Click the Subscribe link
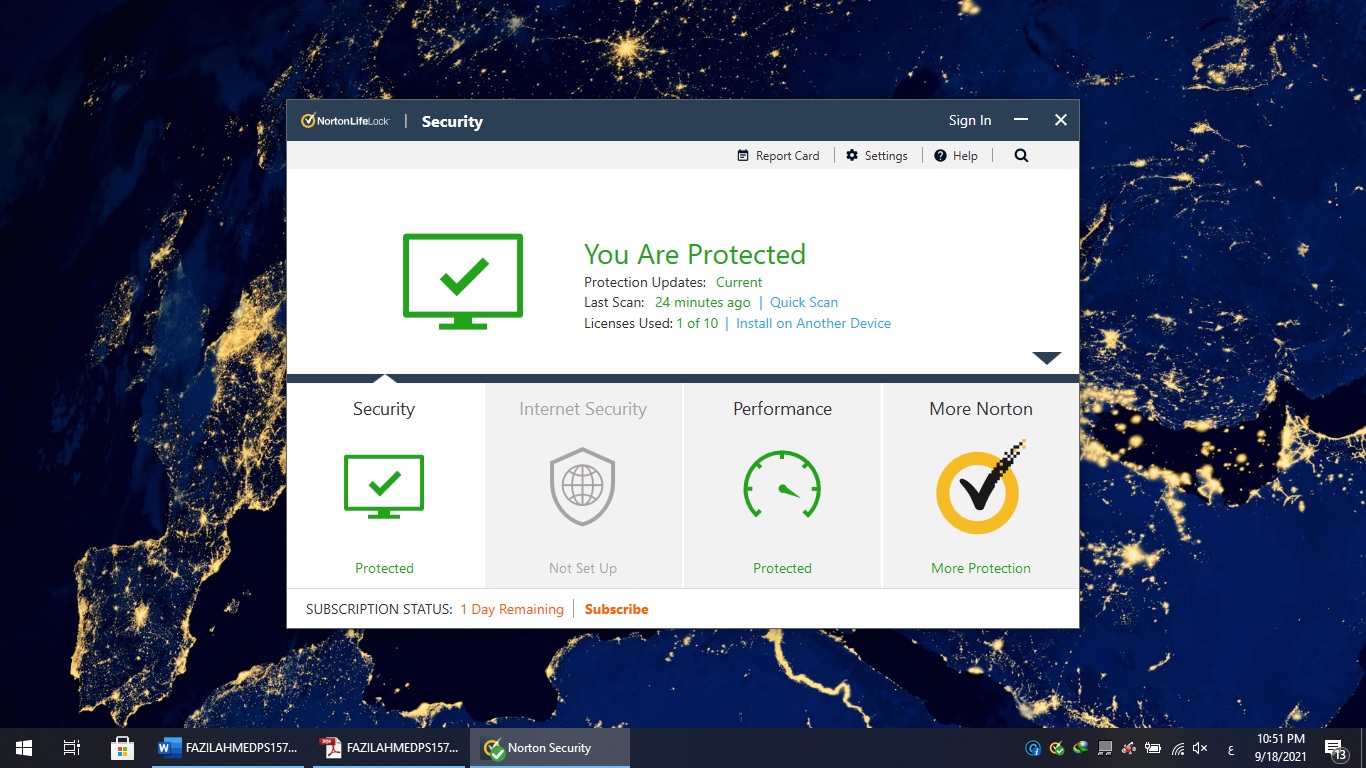The image size is (1366, 768). 616,609
